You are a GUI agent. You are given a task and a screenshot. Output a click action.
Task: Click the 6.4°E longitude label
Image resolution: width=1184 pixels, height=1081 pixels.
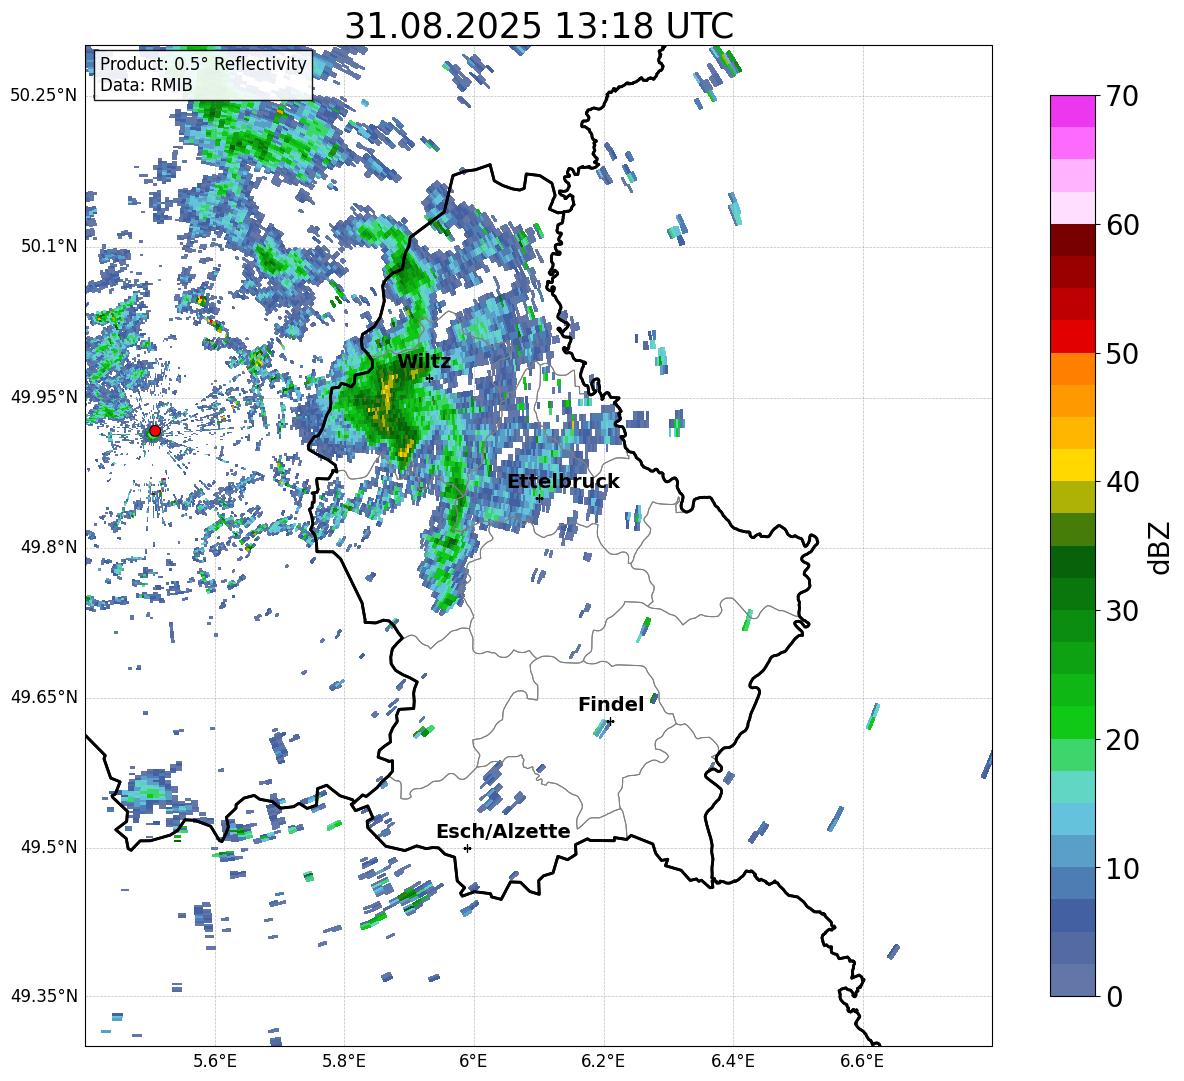(x=732, y=1062)
